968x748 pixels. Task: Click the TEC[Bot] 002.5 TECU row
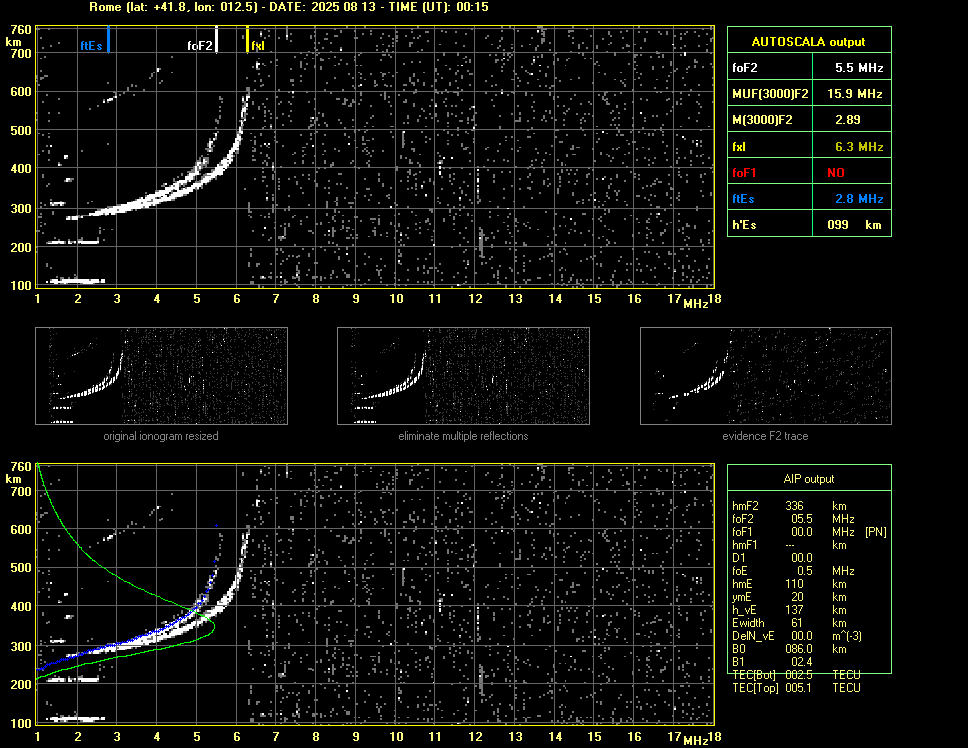click(x=796, y=675)
